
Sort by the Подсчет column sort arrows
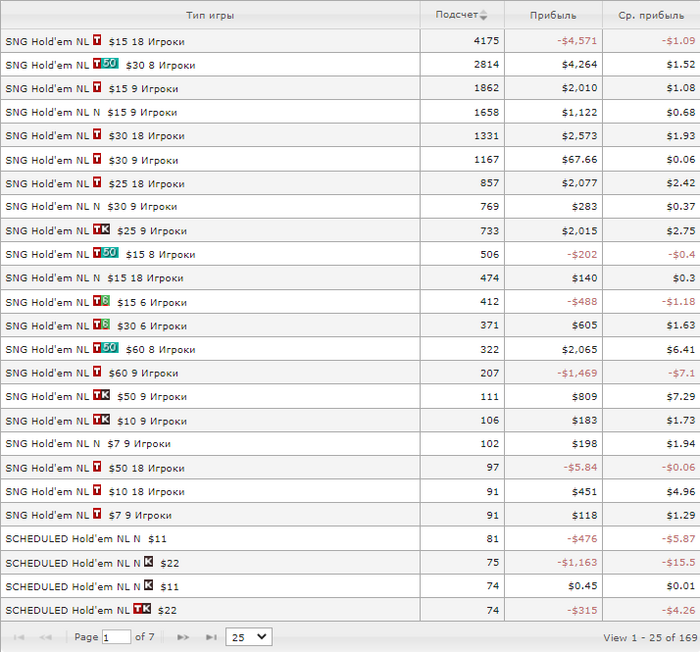pos(483,15)
